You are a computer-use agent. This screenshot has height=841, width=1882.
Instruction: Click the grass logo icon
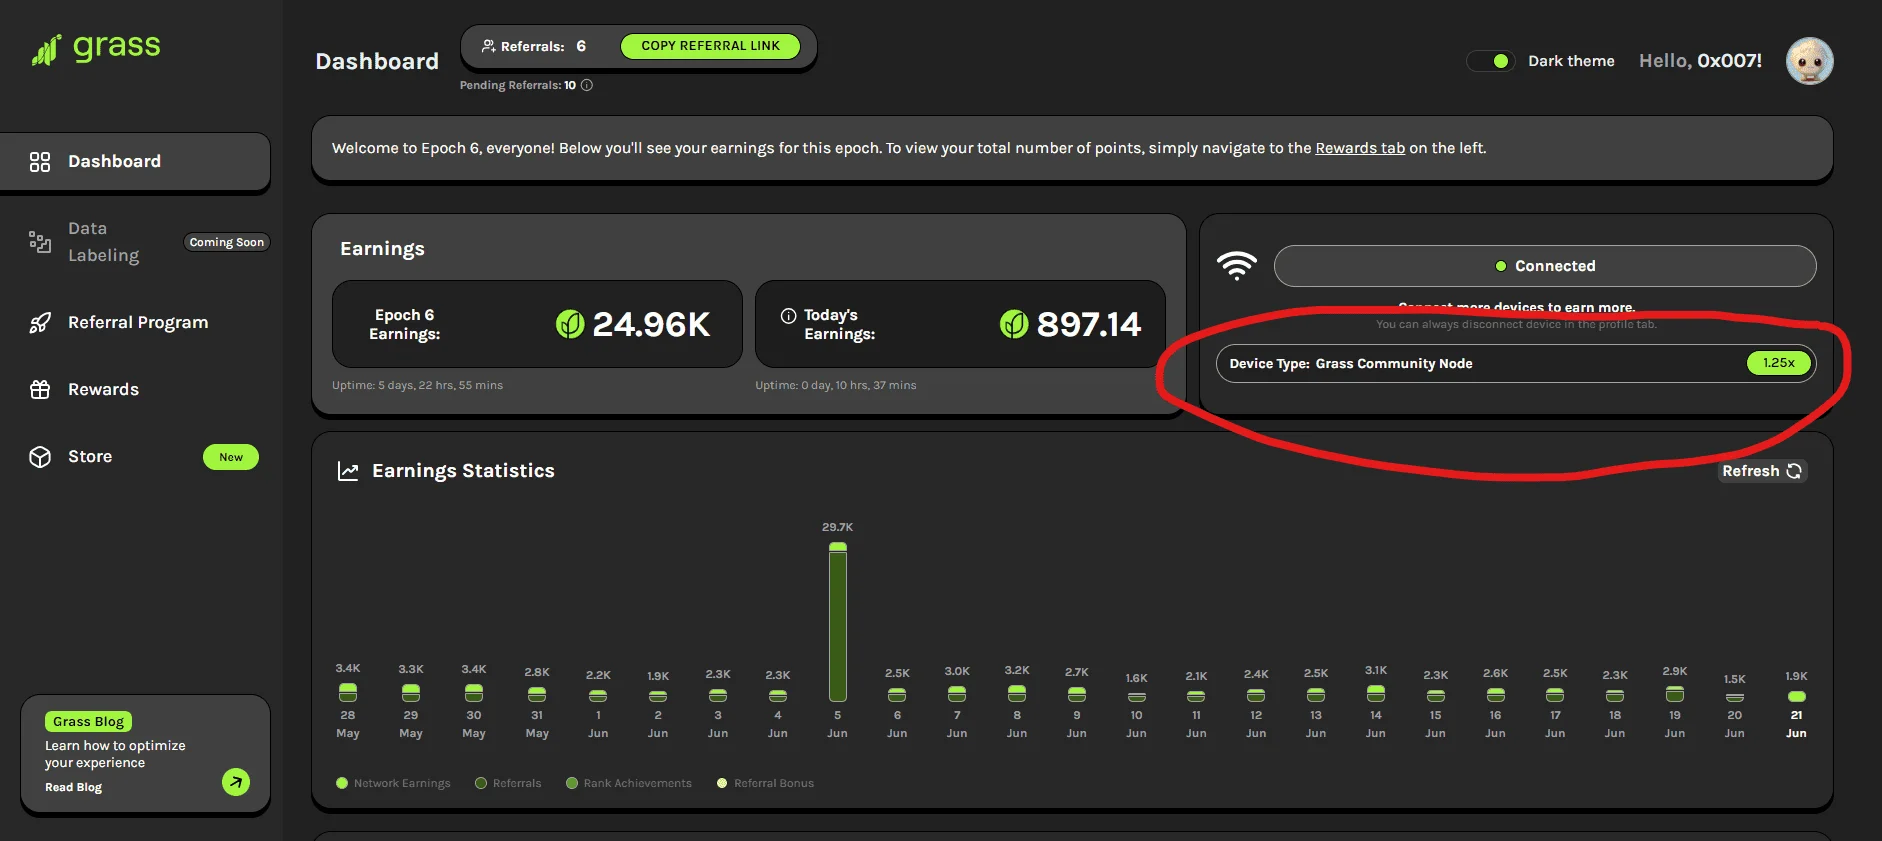pyautogui.click(x=46, y=50)
